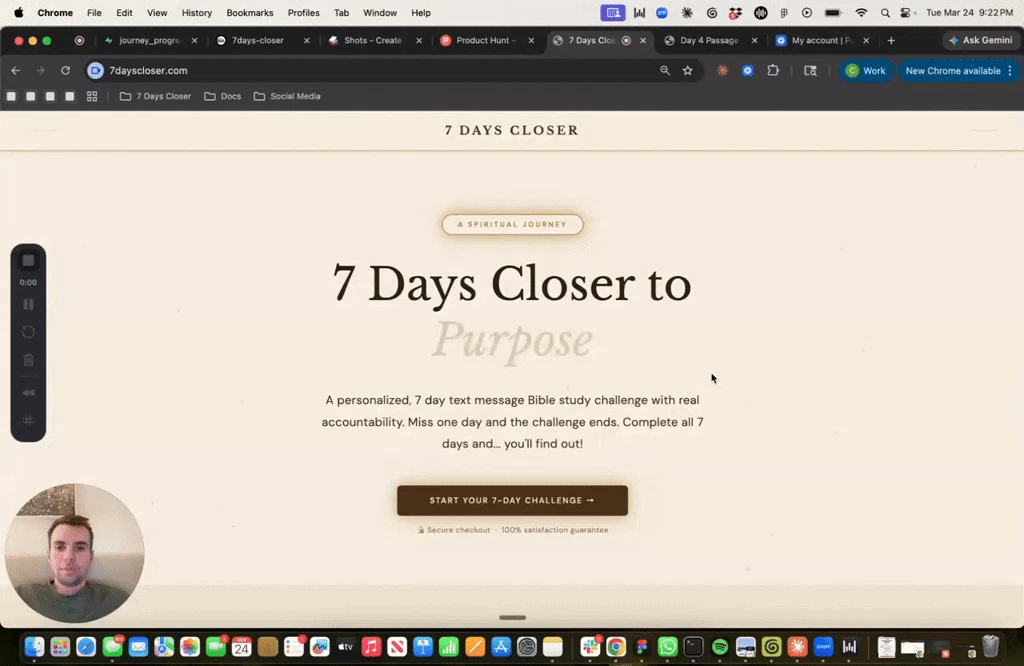Click the zoom magnifier icon in address bar
The image size is (1024, 666).
tap(665, 71)
